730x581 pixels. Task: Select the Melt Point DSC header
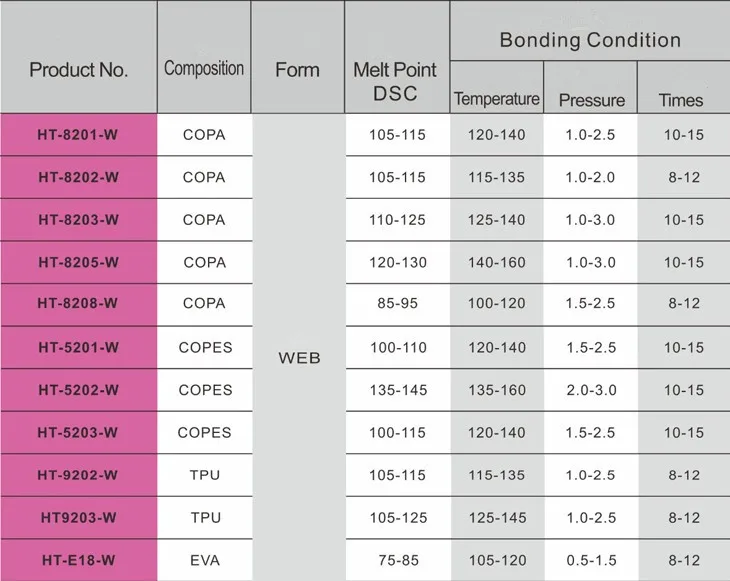pos(395,82)
